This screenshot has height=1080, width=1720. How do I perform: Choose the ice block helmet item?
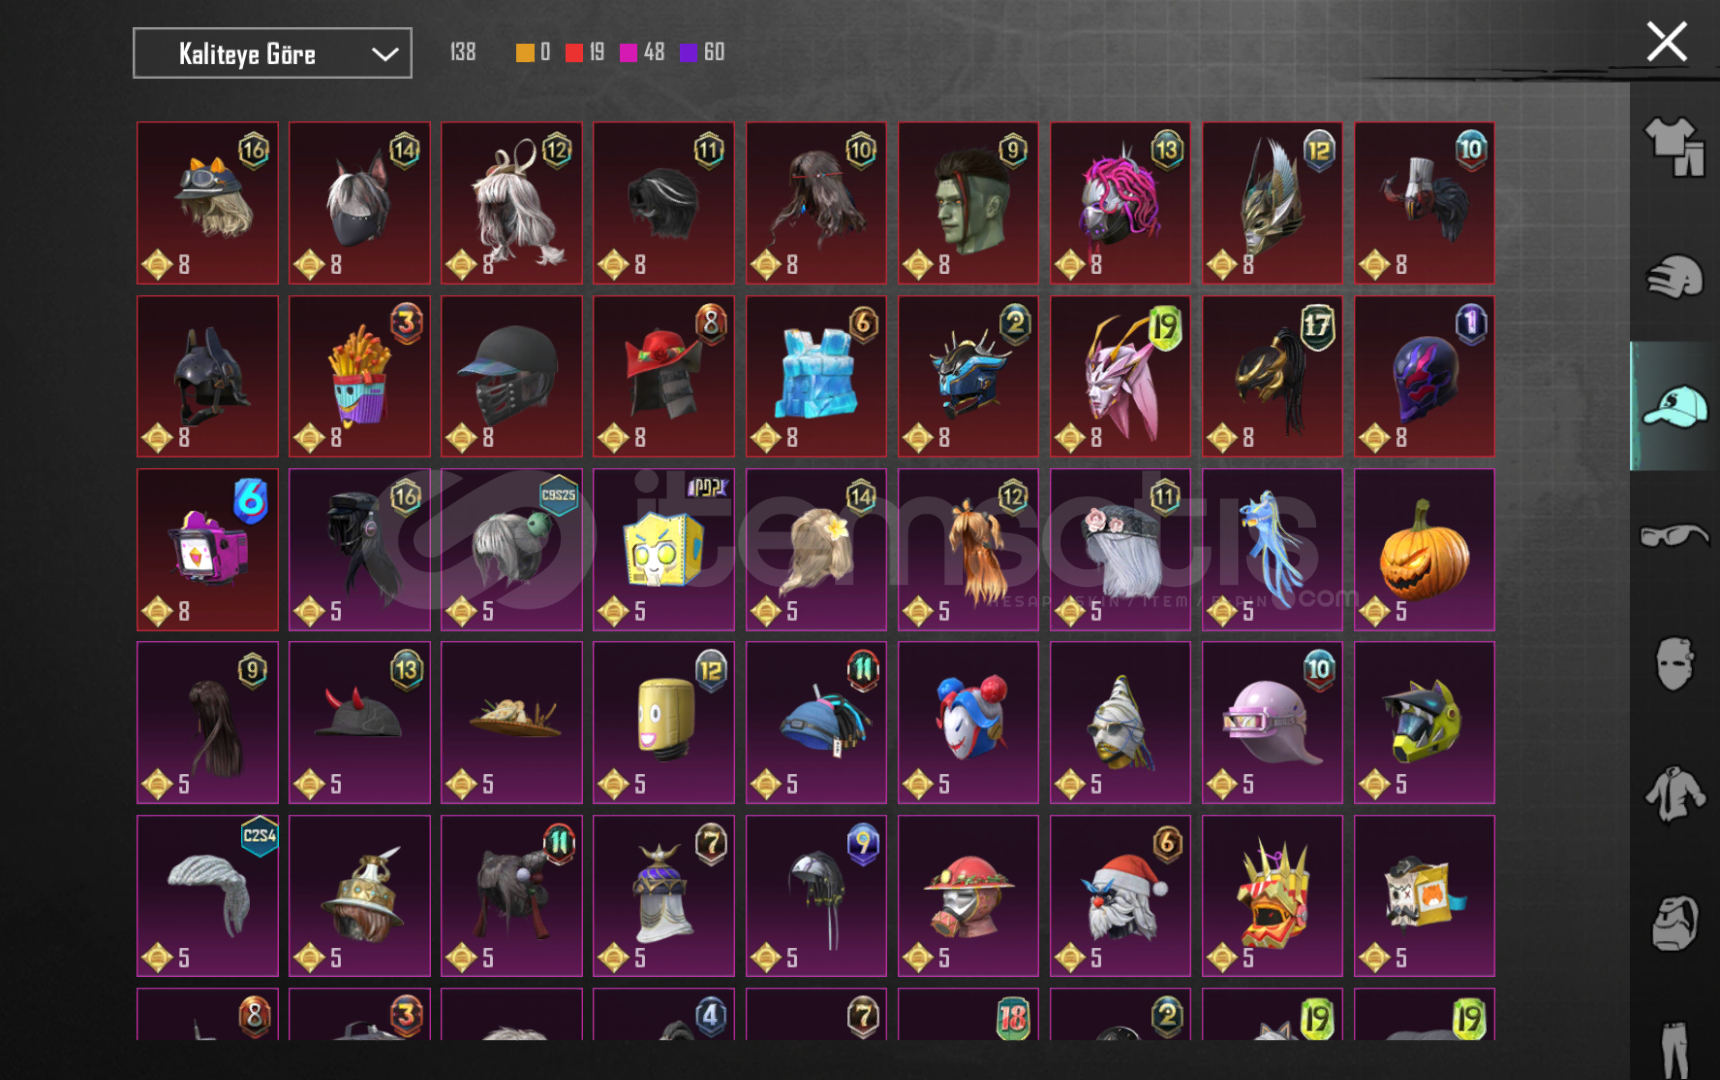pos(816,376)
